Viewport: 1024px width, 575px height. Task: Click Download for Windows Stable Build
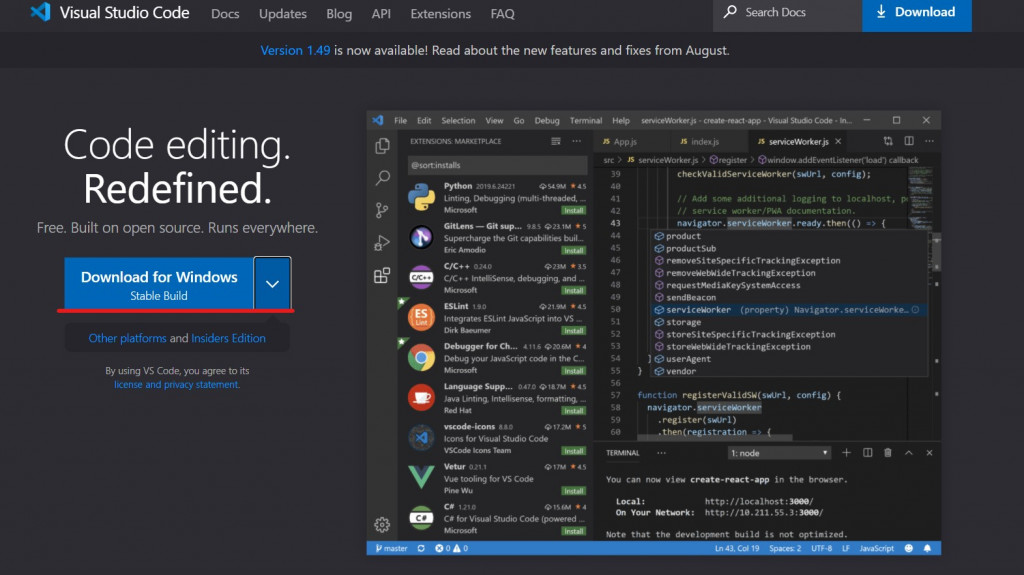coord(159,283)
